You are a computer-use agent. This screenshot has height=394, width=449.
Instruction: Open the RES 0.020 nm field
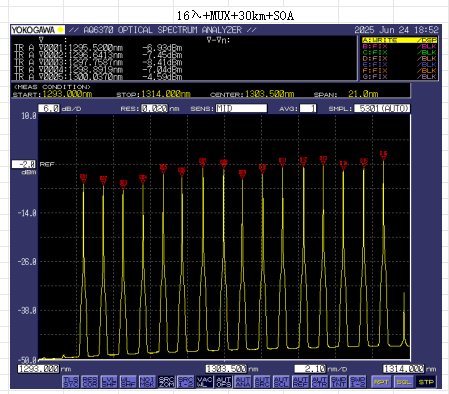[154, 108]
